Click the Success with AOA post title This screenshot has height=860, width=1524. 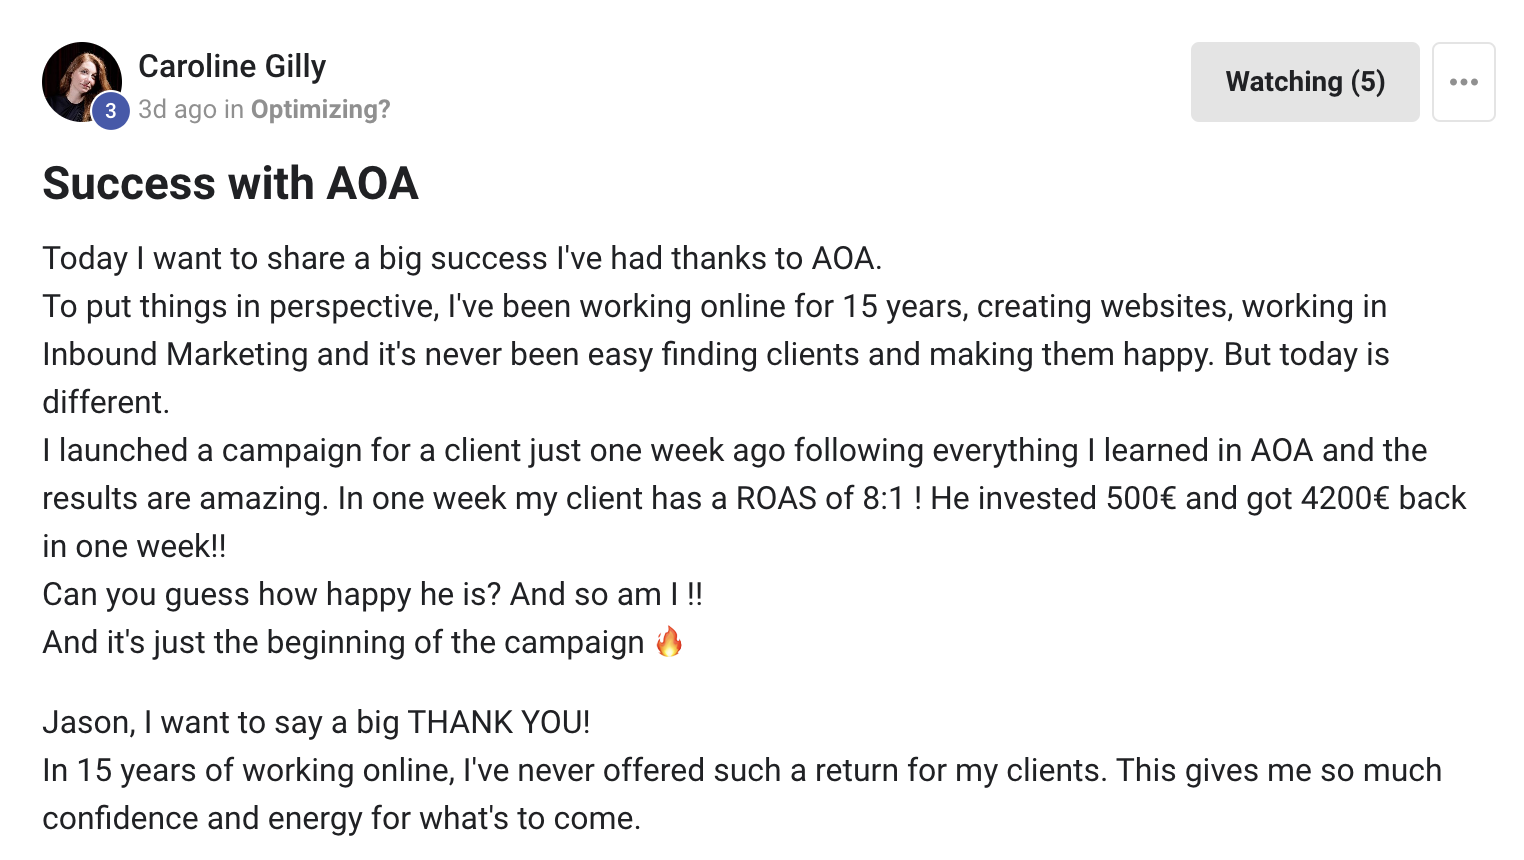coord(230,184)
